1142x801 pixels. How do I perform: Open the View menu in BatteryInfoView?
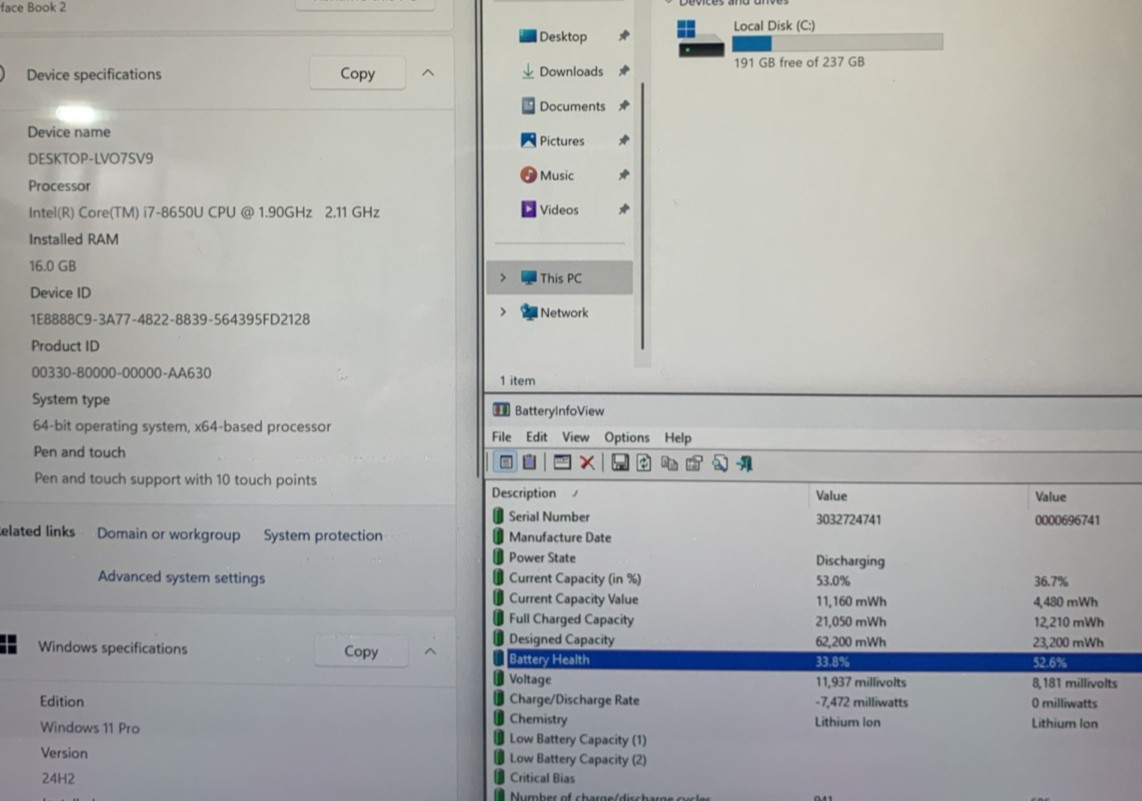tap(575, 437)
